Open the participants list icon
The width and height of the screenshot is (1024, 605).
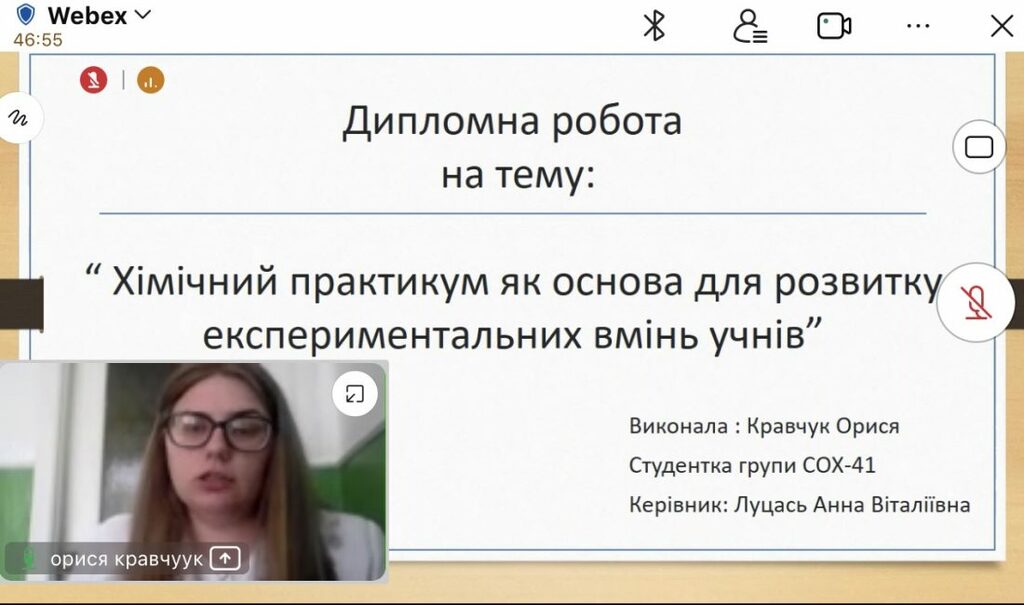[749, 26]
